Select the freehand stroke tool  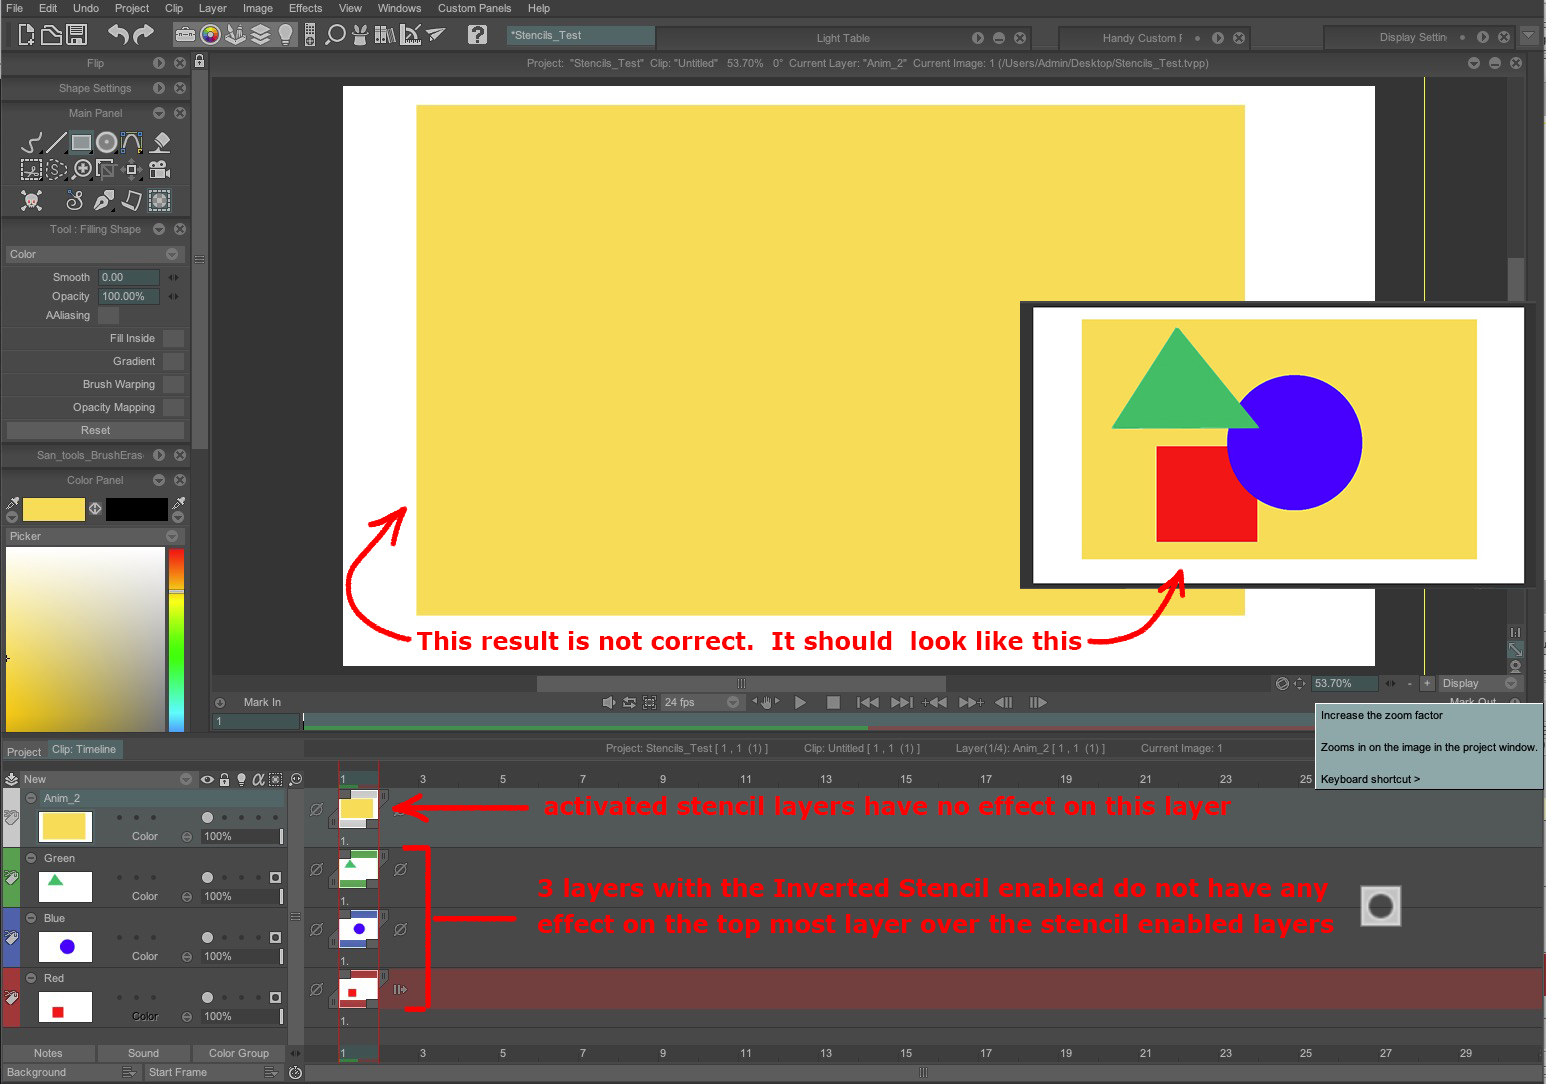click(32, 143)
